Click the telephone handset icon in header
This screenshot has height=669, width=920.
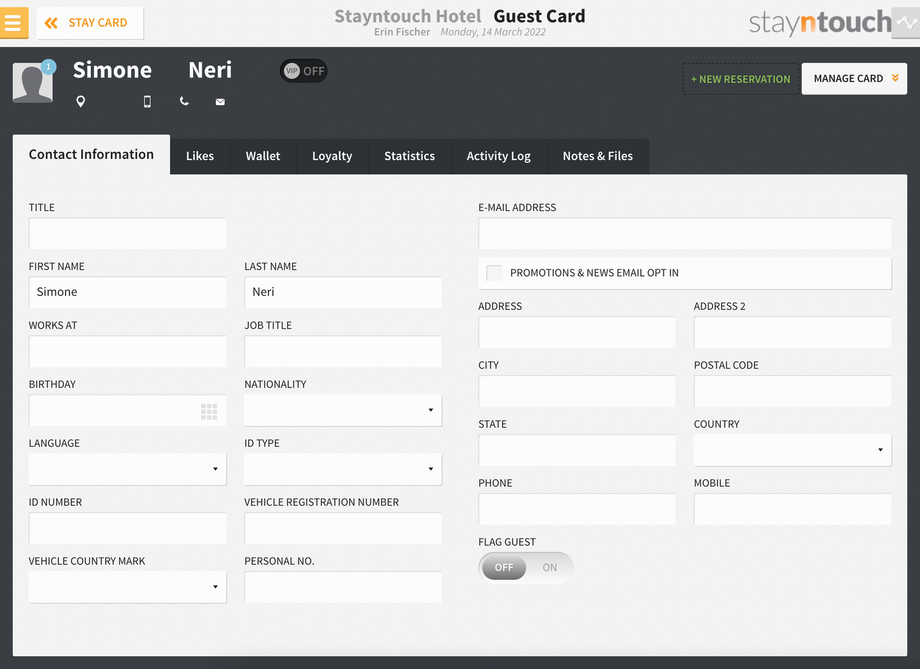point(184,101)
